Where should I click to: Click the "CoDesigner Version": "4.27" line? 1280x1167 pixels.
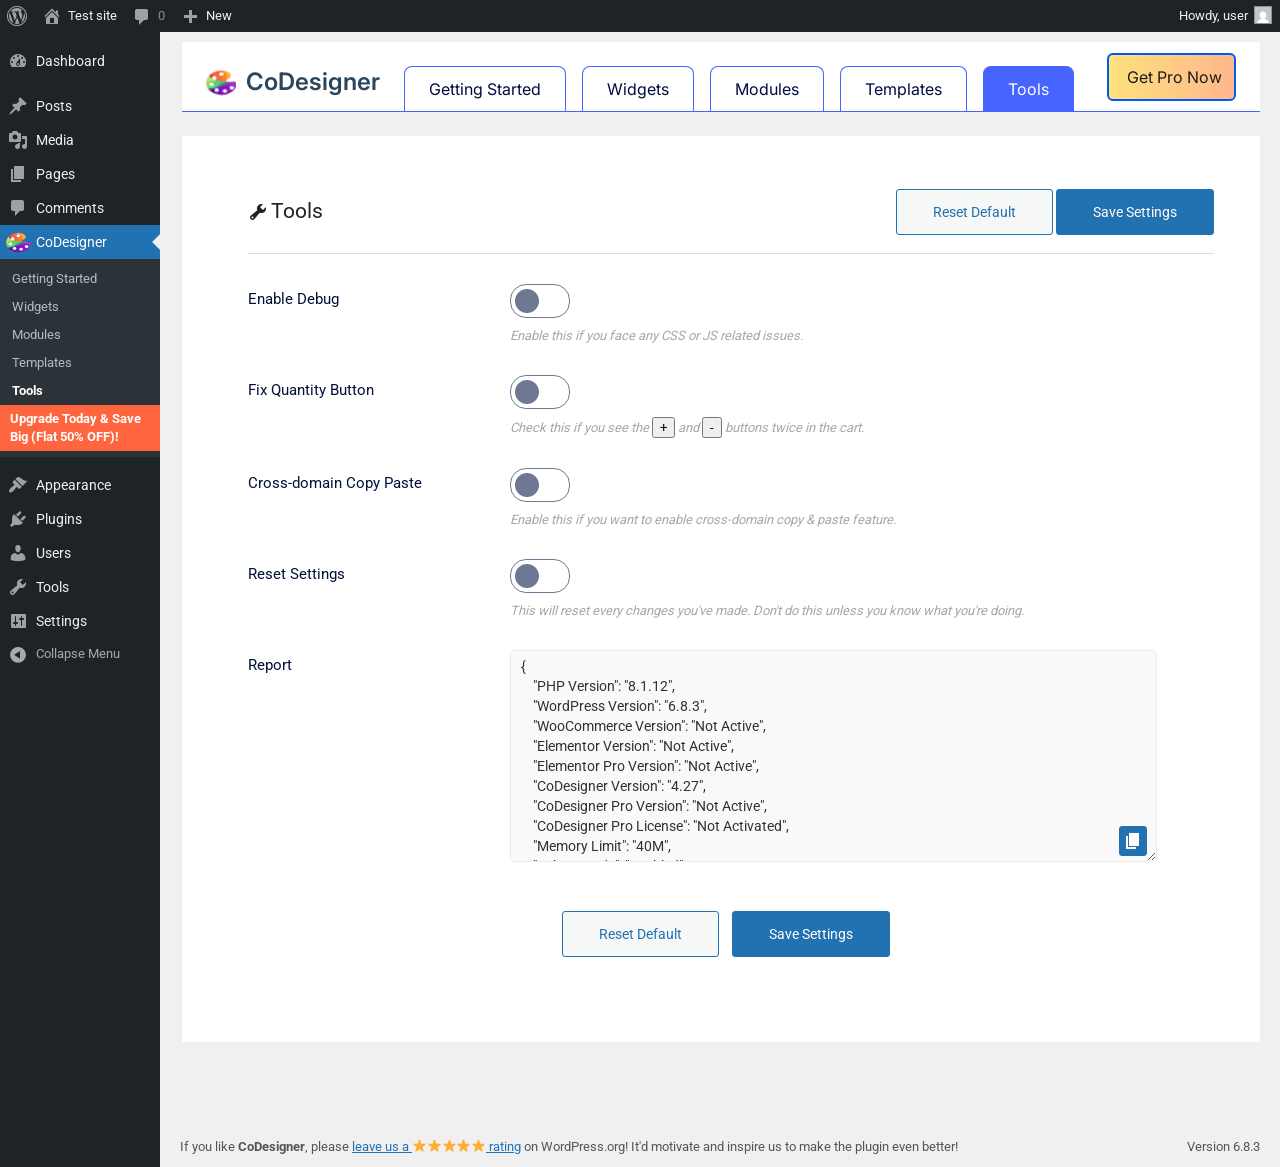(x=620, y=786)
